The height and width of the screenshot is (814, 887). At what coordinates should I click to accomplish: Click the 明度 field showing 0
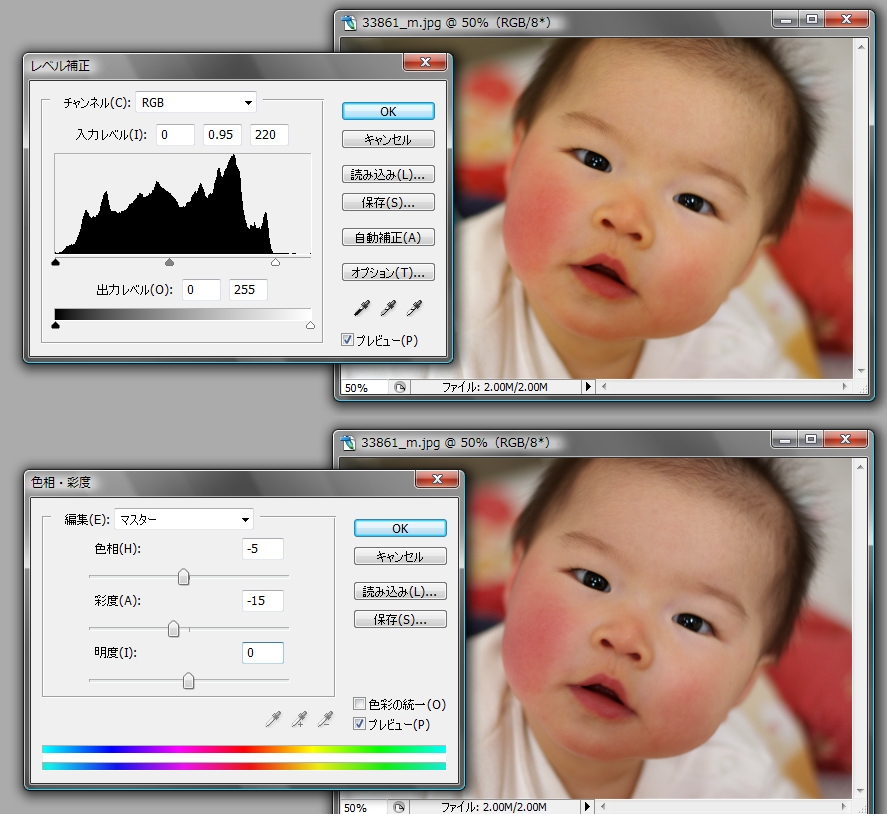(263, 653)
